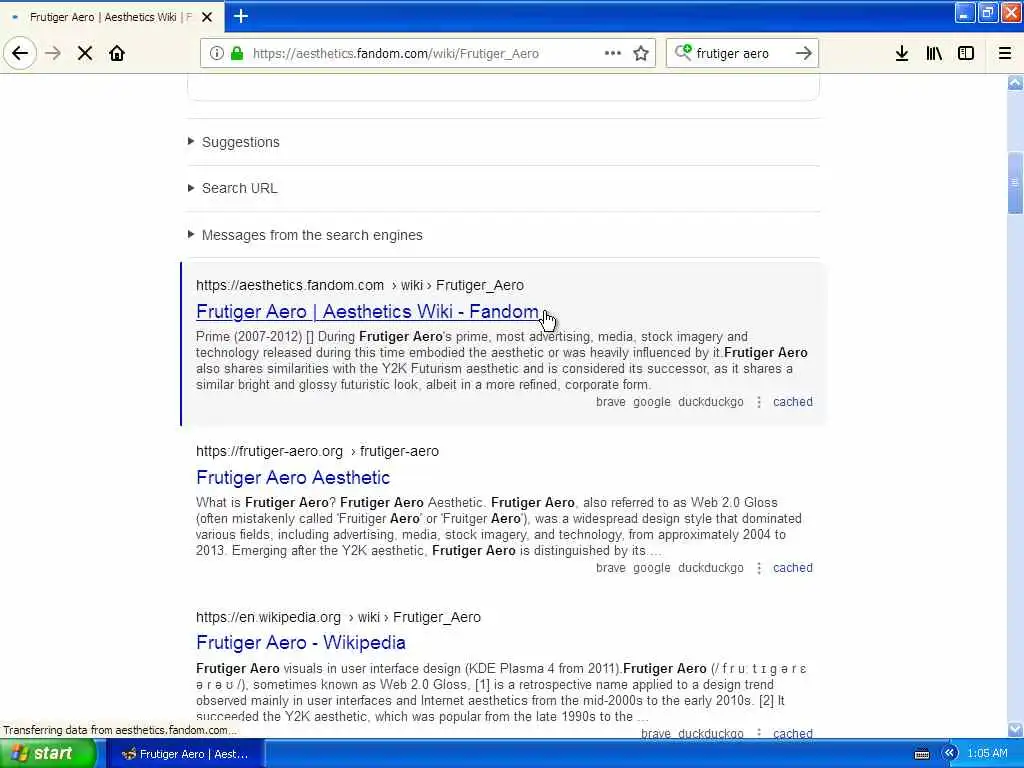Open a new tab with plus button
Screen dimensions: 1024x768
[x=240, y=16]
